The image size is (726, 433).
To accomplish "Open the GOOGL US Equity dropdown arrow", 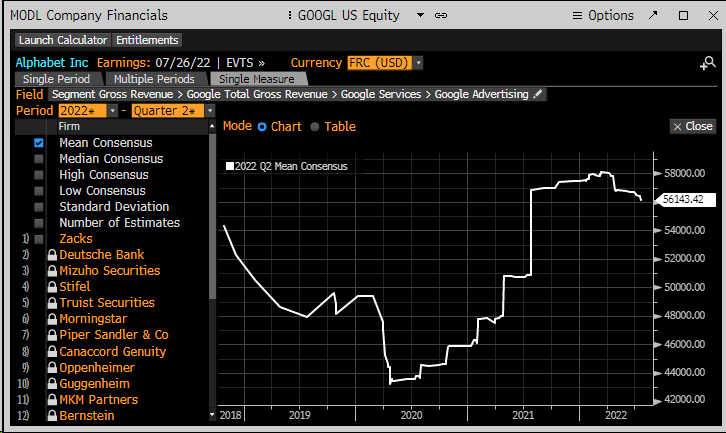I will click(x=420, y=15).
